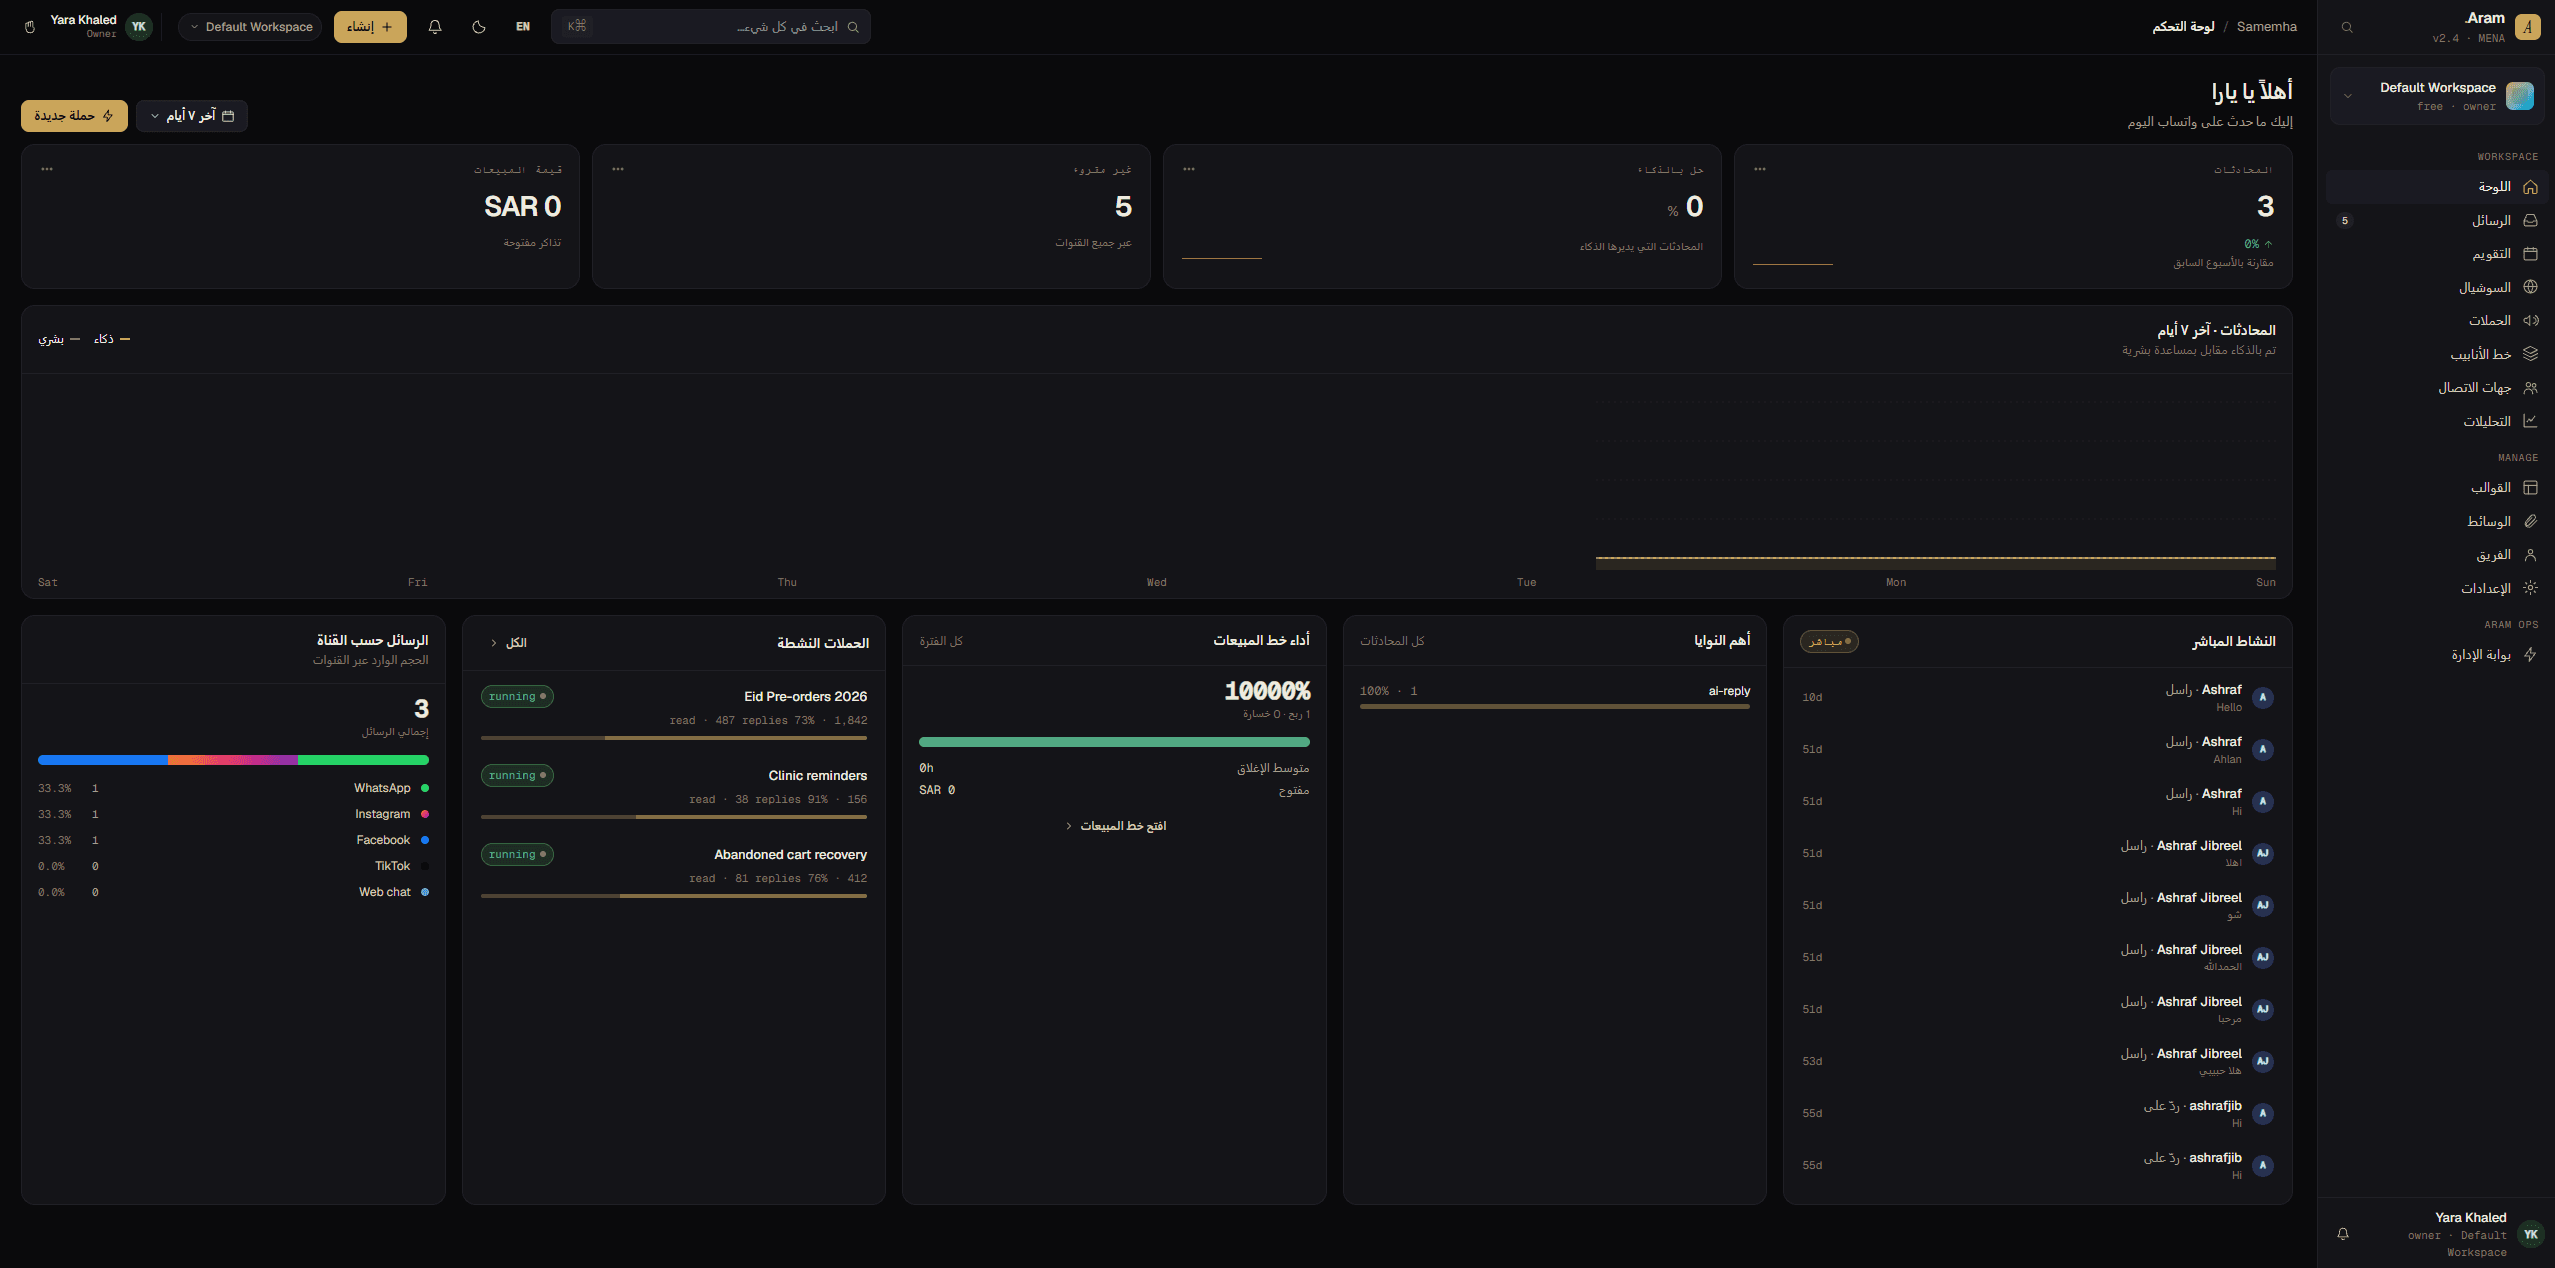
Task: Open the templates layout icon in sidebar
Action: (2530, 488)
